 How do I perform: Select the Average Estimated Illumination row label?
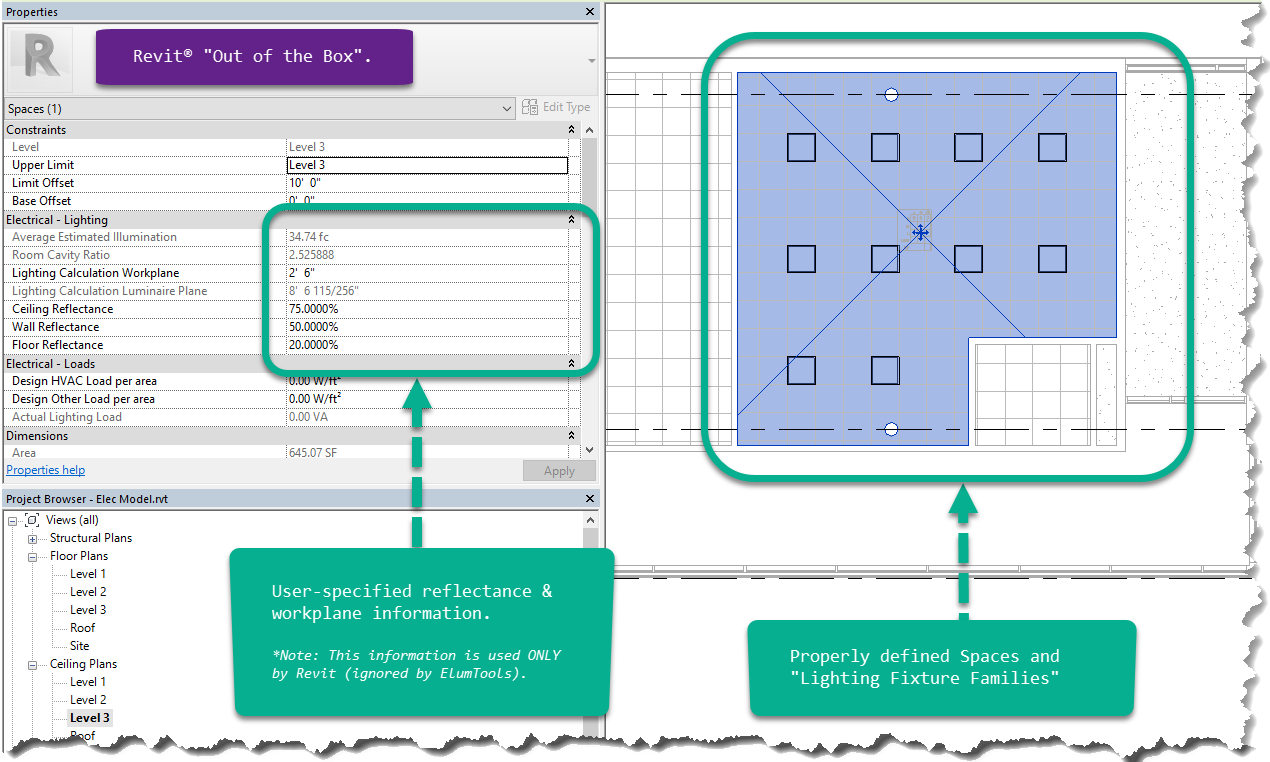click(94, 237)
